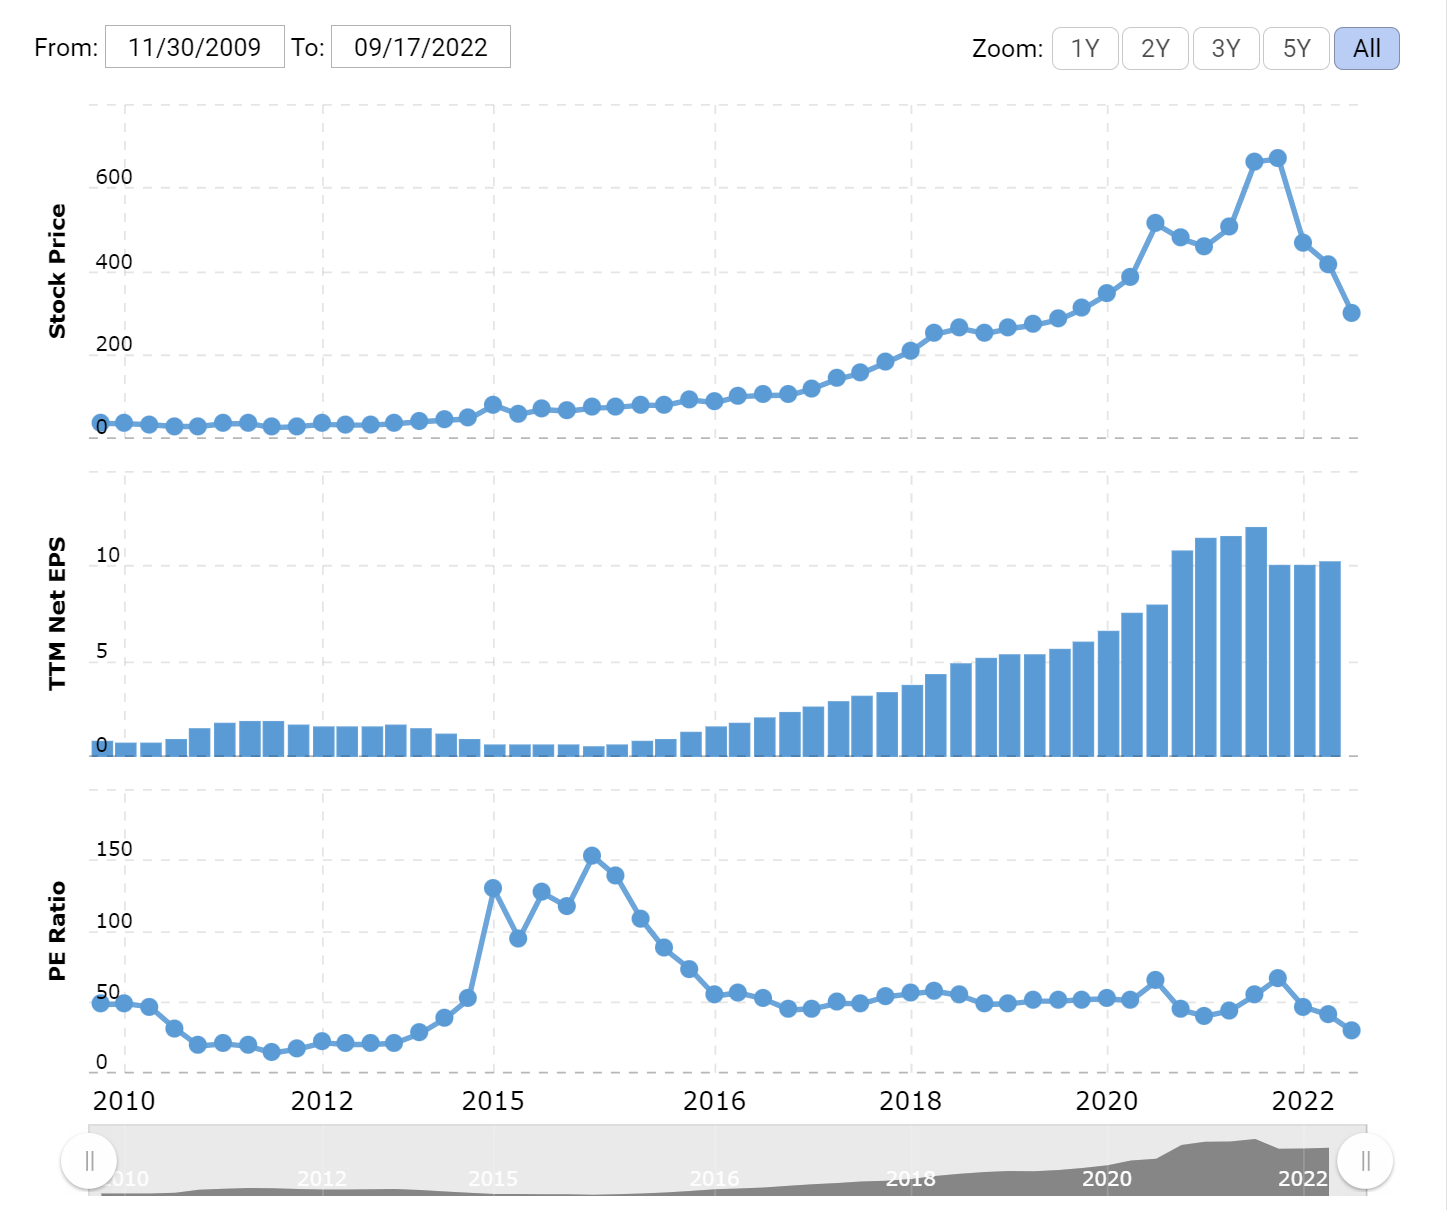Click the first stock price data point
Image resolution: width=1450 pixels, height=1210 pixels.
(x=100, y=423)
